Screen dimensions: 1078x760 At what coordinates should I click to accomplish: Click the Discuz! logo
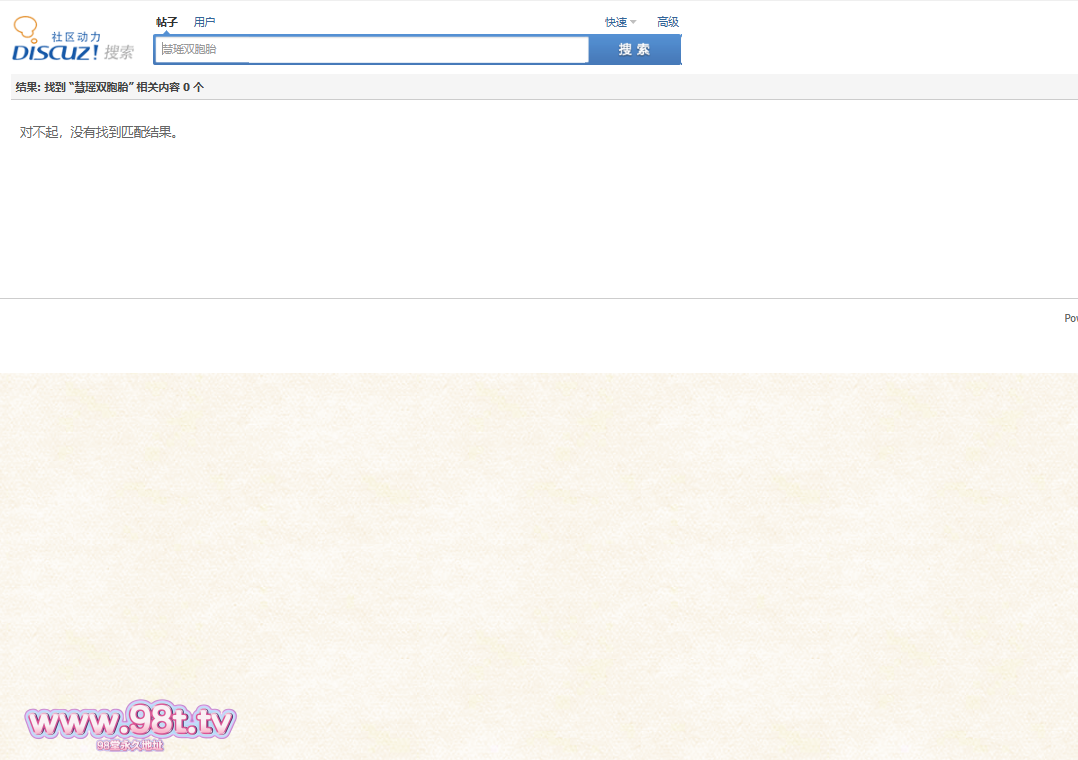pyautogui.click(x=55, y=52)
